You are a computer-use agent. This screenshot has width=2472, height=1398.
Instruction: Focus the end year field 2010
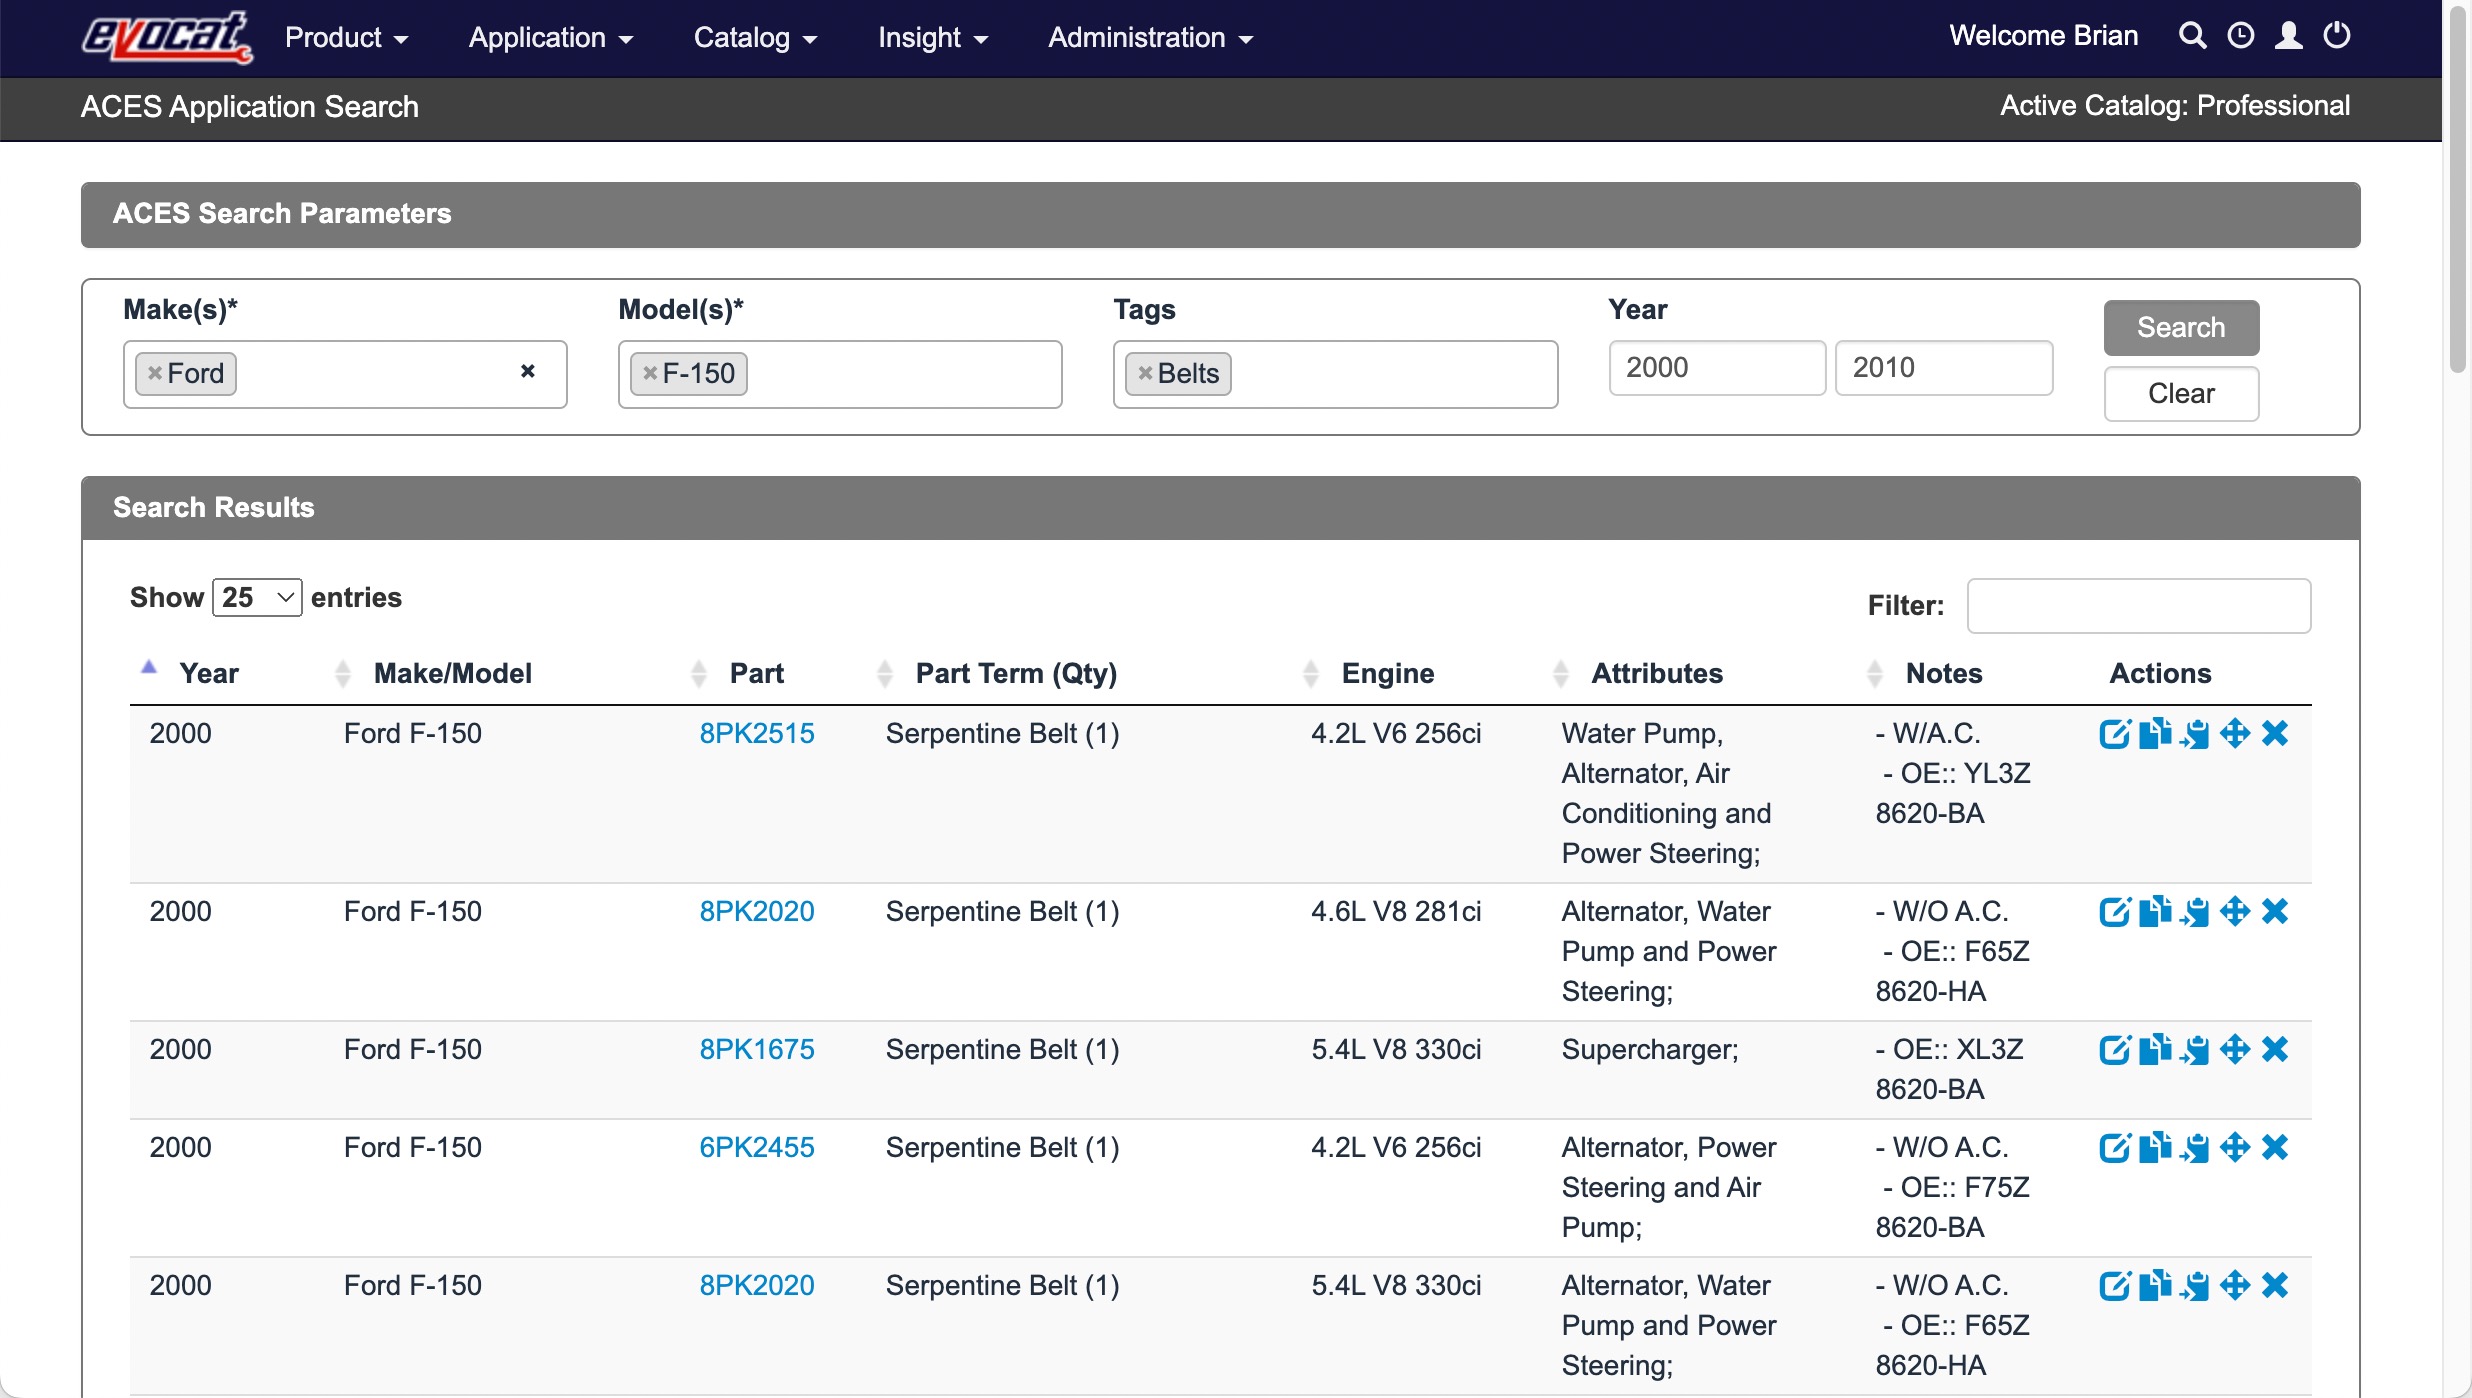click(1943, 367)
